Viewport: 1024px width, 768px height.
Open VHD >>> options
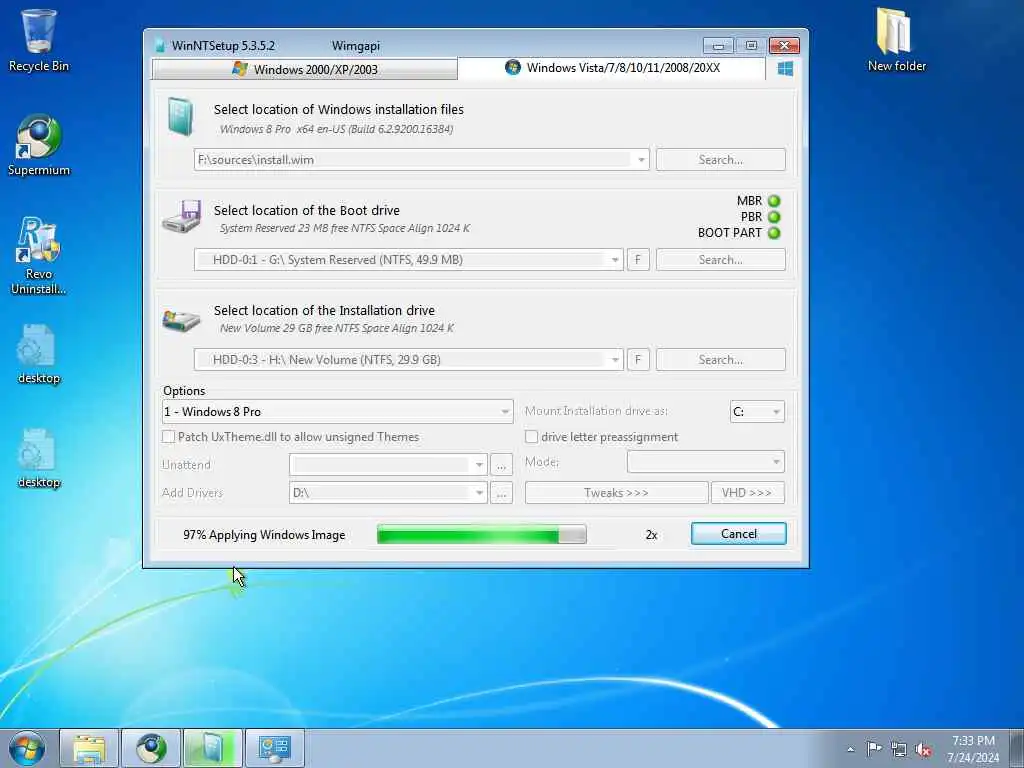747,492
